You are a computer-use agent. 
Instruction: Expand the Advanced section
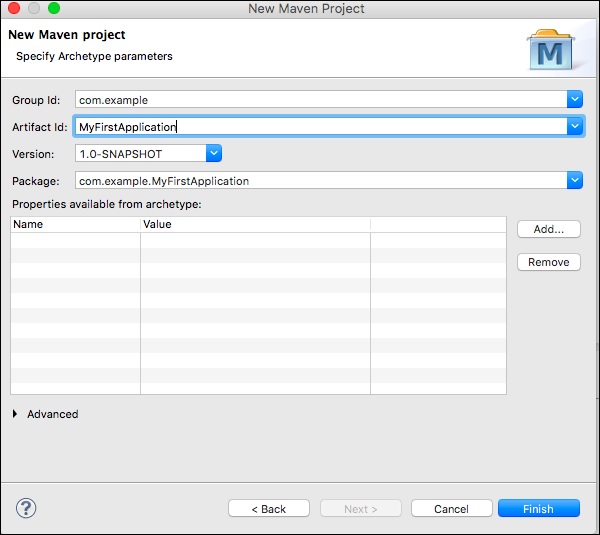tap(15, 414)
